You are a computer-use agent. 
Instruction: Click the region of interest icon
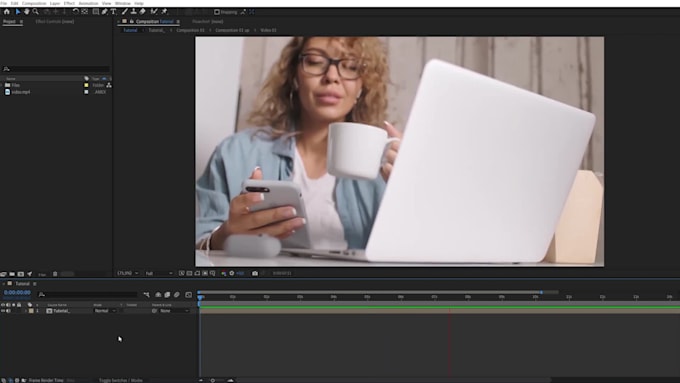tap(205, 273)
